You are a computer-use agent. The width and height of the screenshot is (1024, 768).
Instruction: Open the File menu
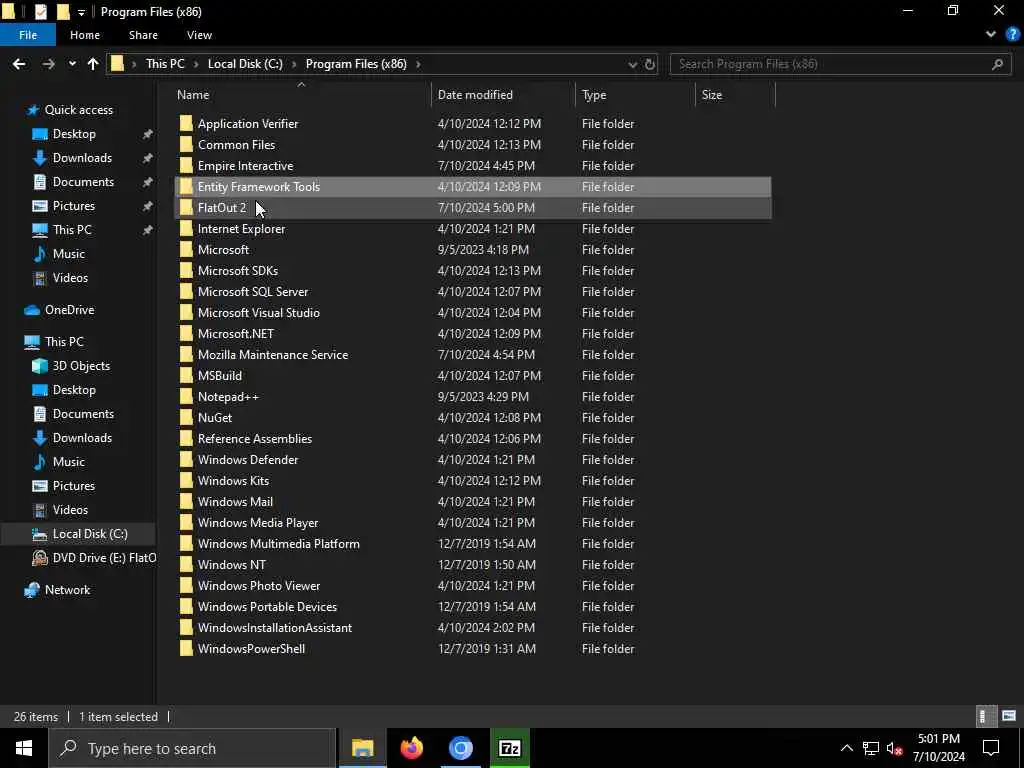click(x=28, y=35)
